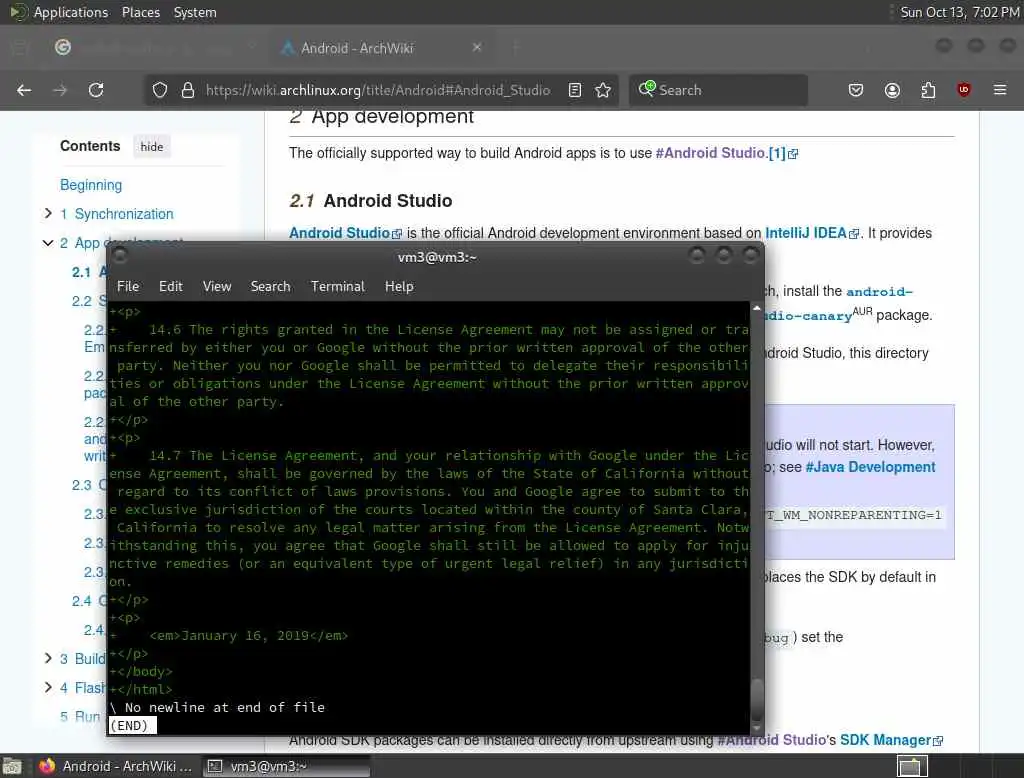
Task: Open the Applications menu
Action: (71, 12)
